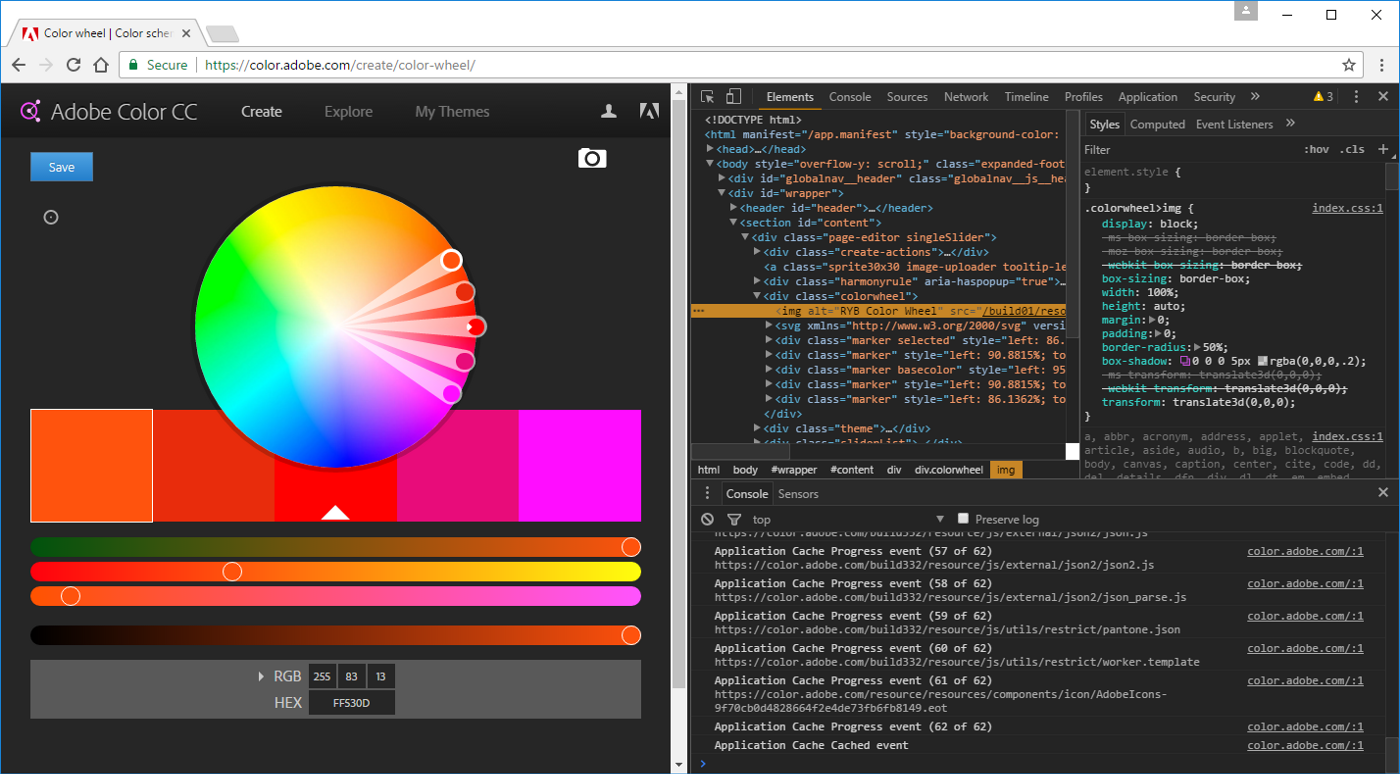
Task: Enable the Preserve log checkbox
Action: click(963, 519)
